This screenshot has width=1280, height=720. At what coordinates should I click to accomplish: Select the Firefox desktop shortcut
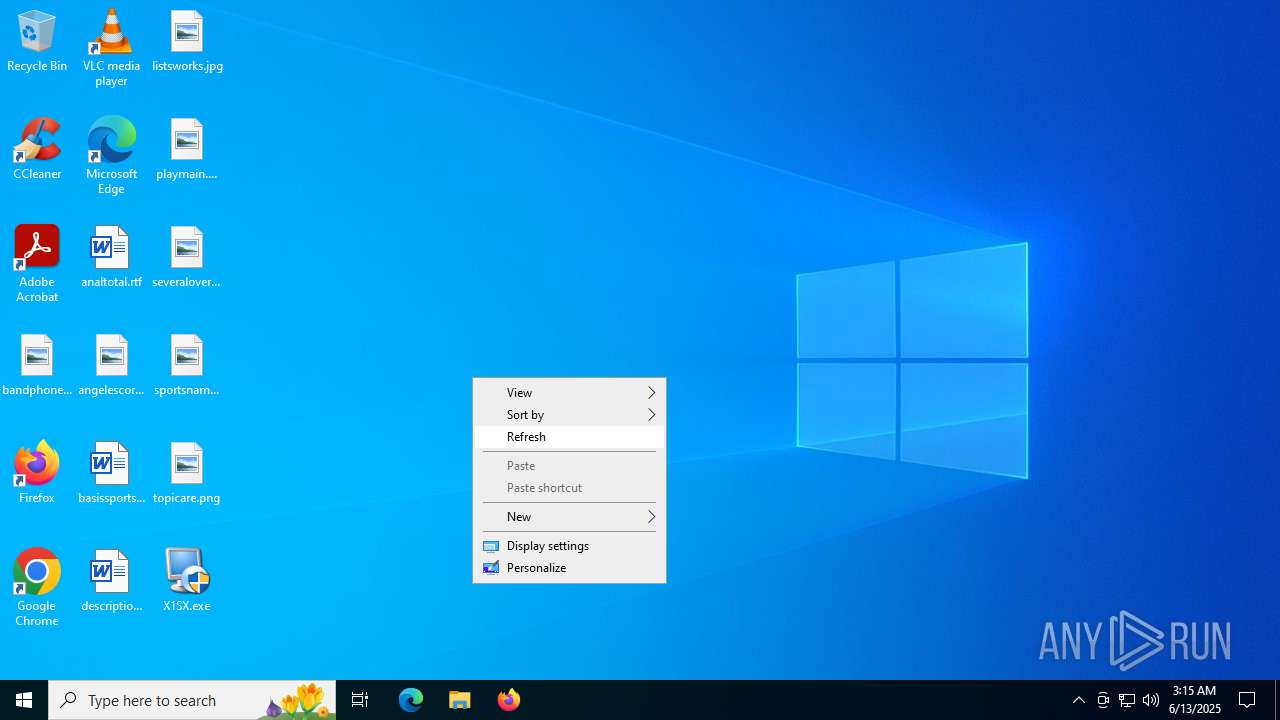tap(37, 472)
